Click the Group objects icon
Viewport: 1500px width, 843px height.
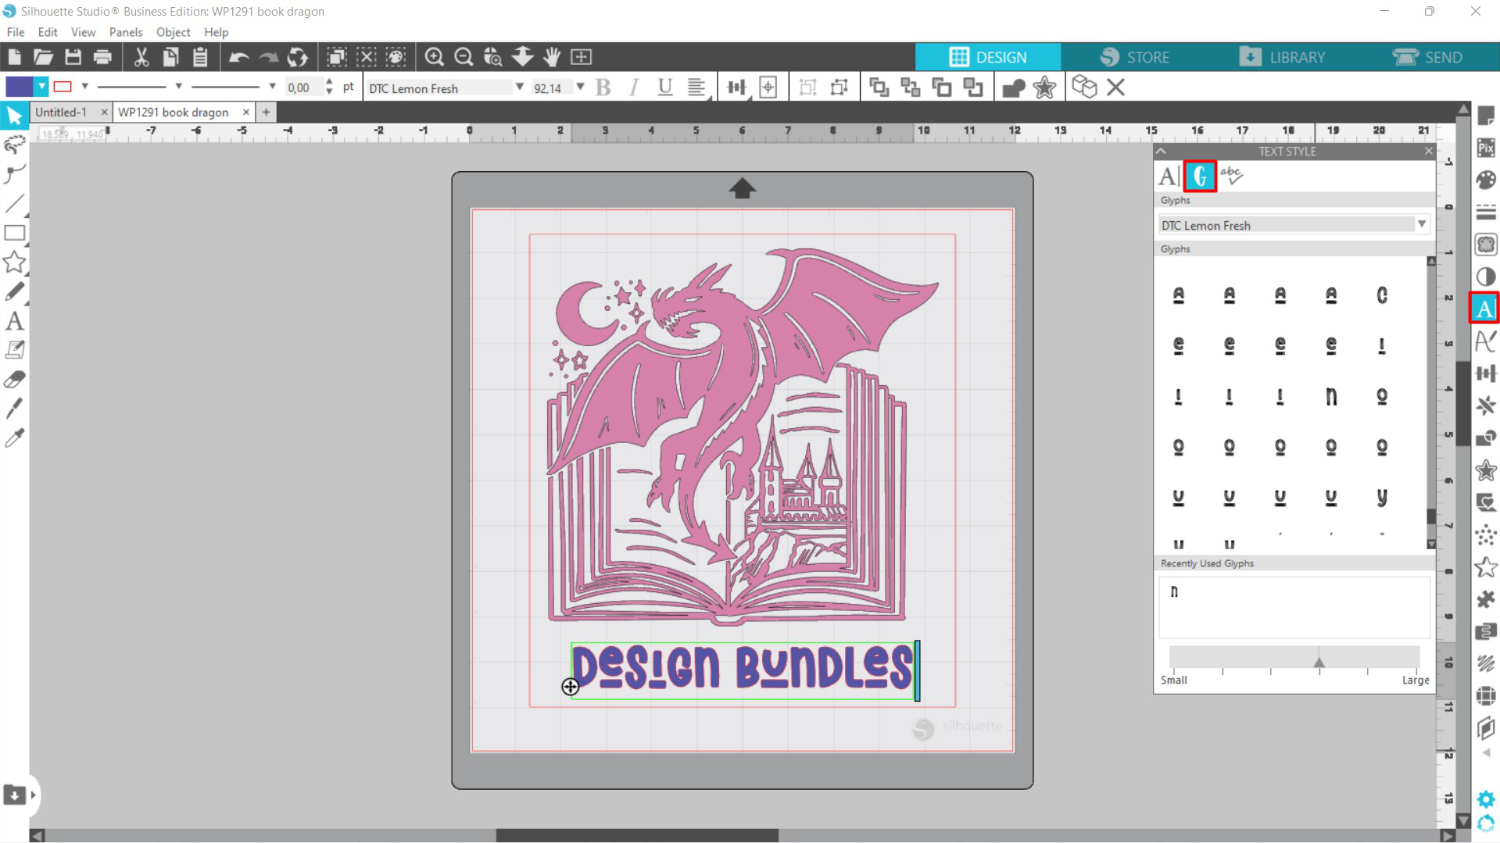coord(808,88)
